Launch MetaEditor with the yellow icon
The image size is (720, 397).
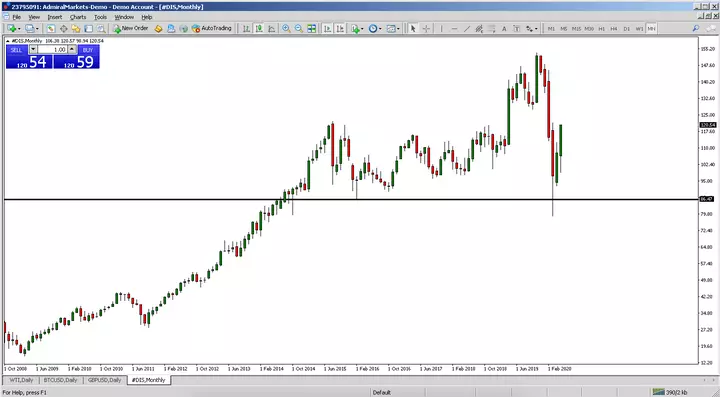click(x=158, y=28)
